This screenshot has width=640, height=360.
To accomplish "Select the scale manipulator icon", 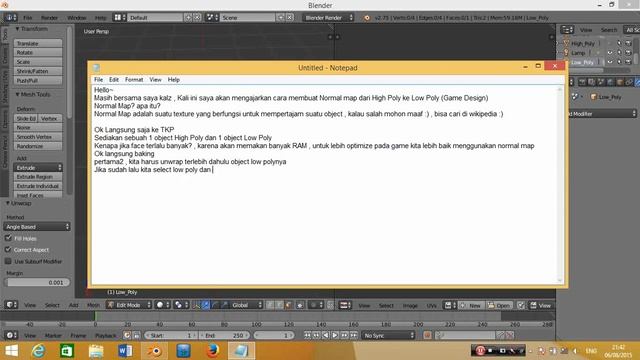I will pyautogui.click(x=224, y=305).
